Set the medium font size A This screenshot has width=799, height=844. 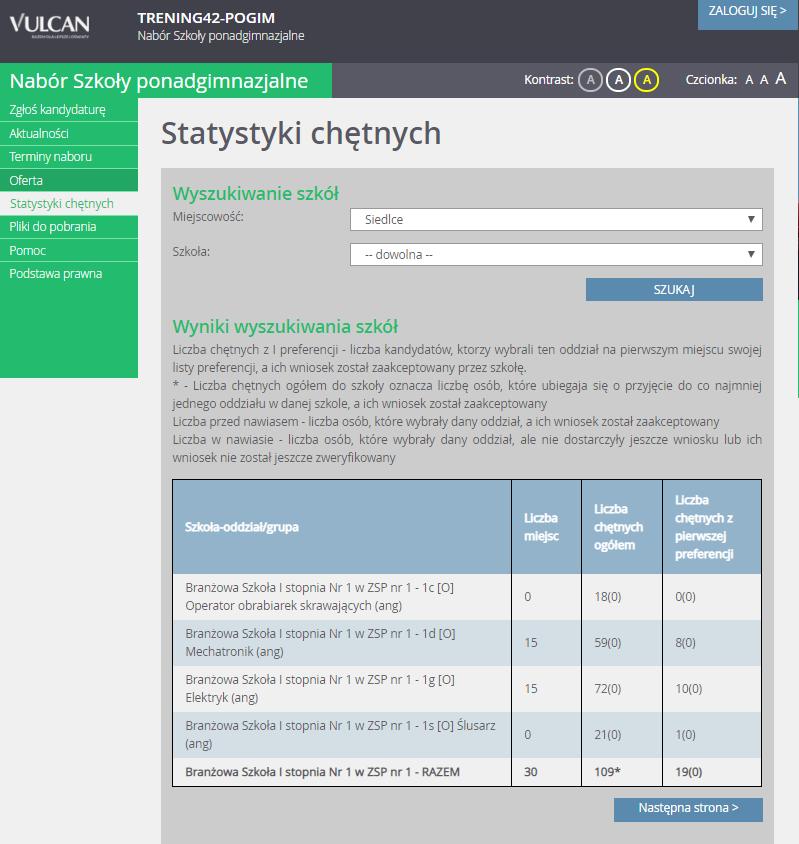(763, 80)
